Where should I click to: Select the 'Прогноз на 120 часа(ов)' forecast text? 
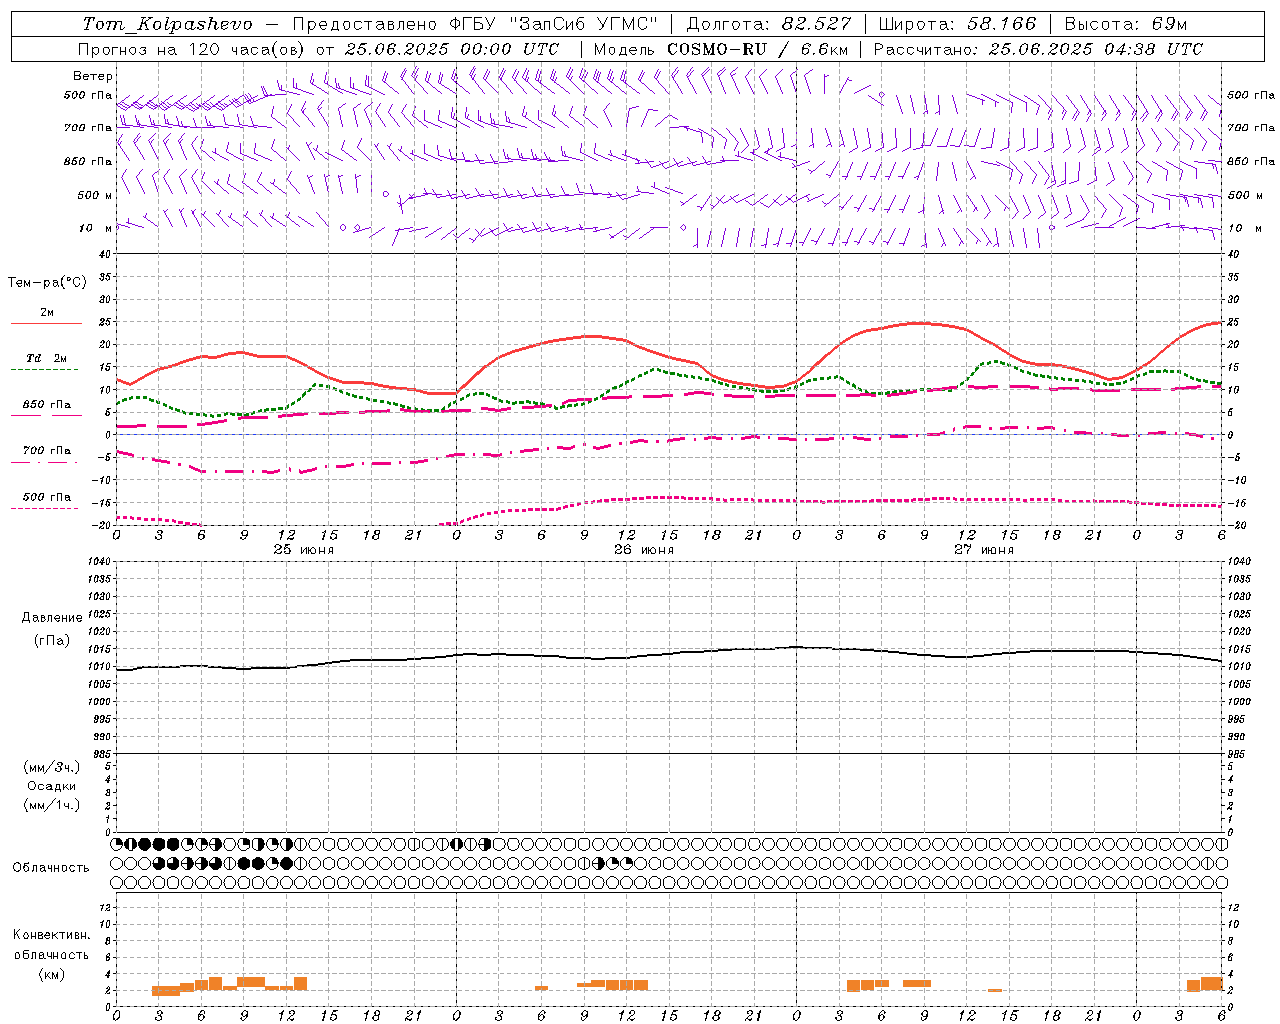(x=192, y=49)
